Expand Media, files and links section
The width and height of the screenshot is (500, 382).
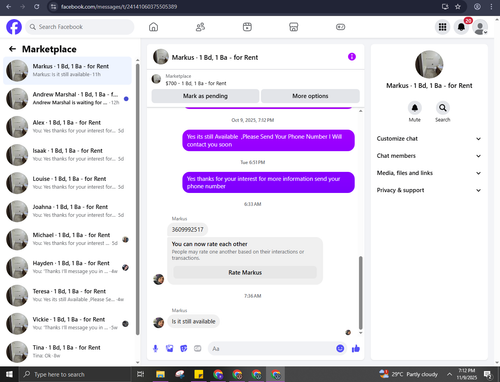(429, 173)
